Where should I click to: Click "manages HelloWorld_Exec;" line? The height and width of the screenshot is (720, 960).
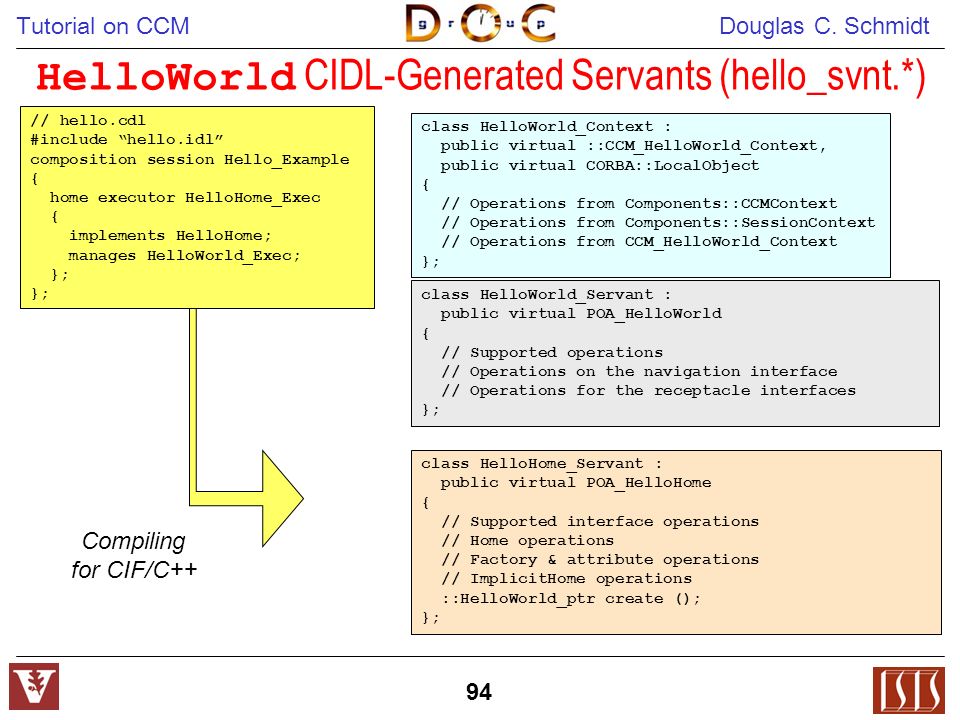tap(184, 255)
